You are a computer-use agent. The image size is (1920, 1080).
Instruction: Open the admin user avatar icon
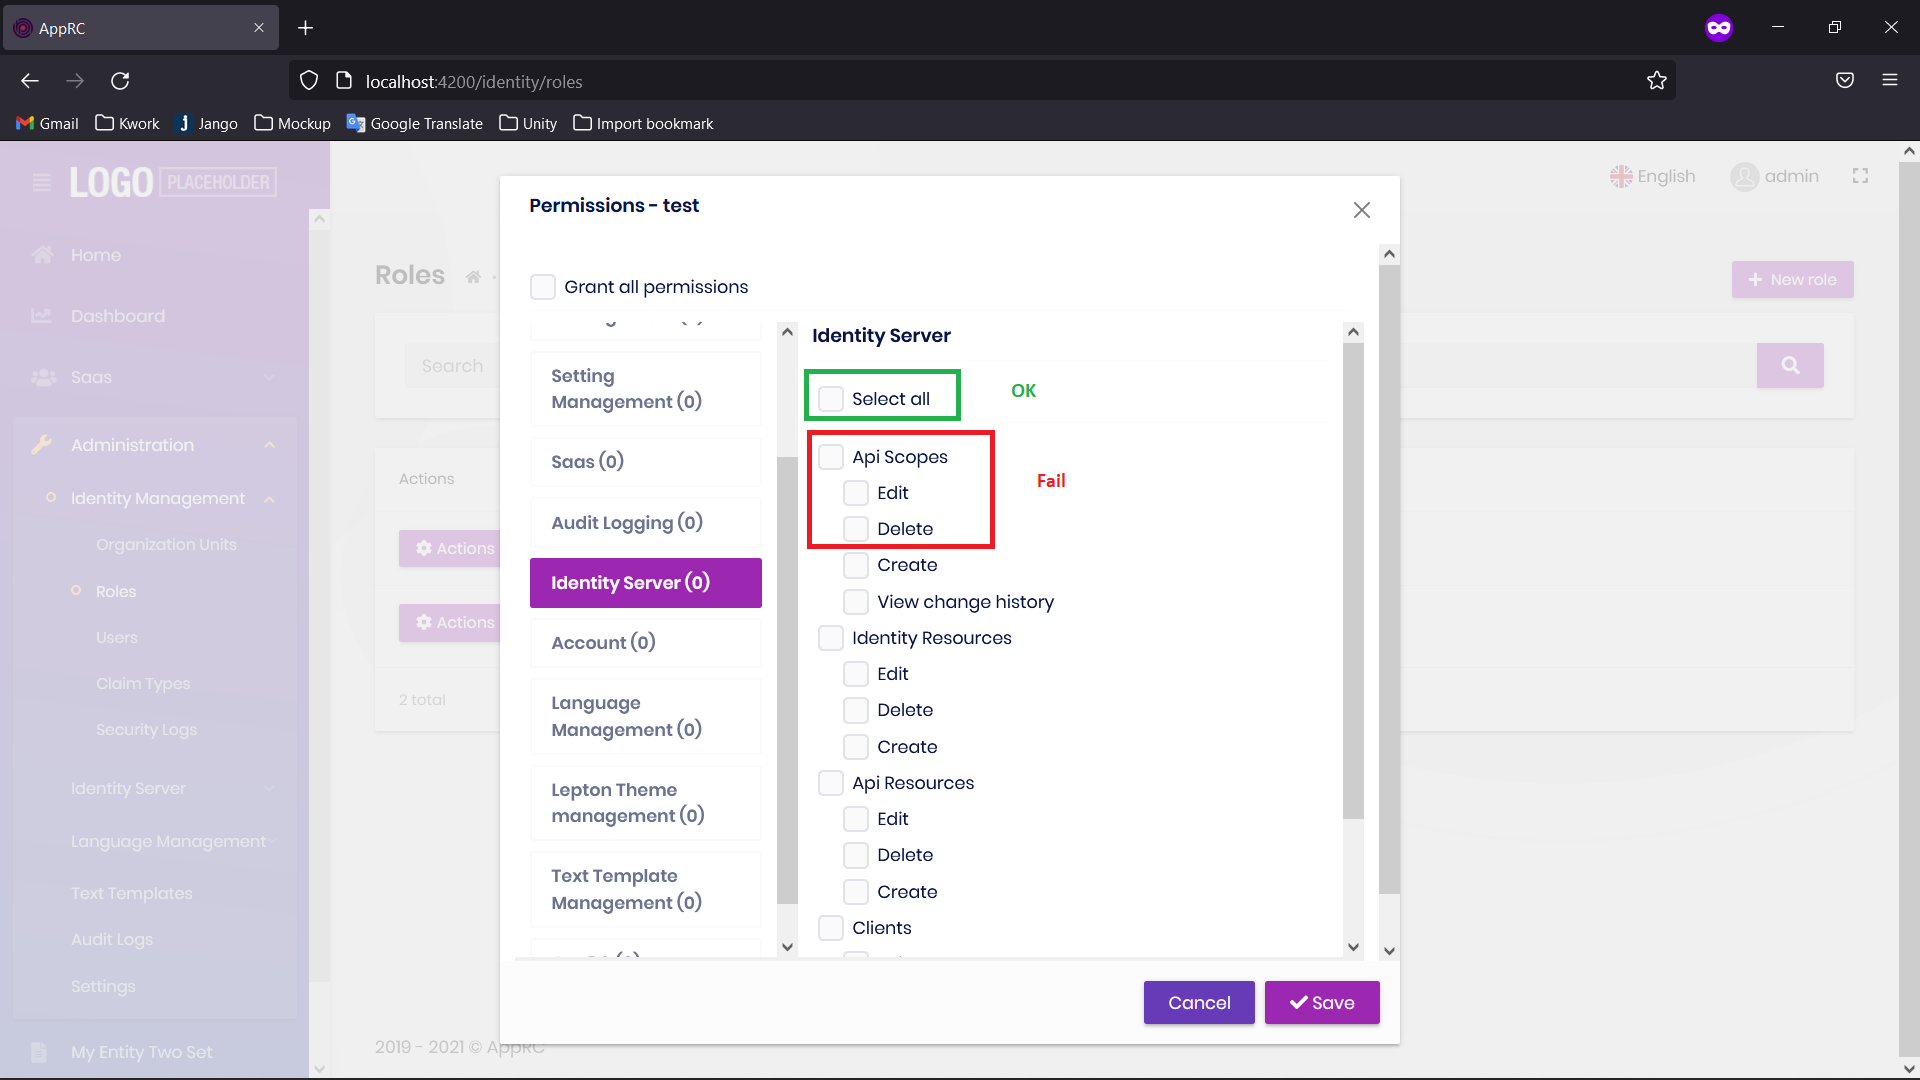point(1745,175)
